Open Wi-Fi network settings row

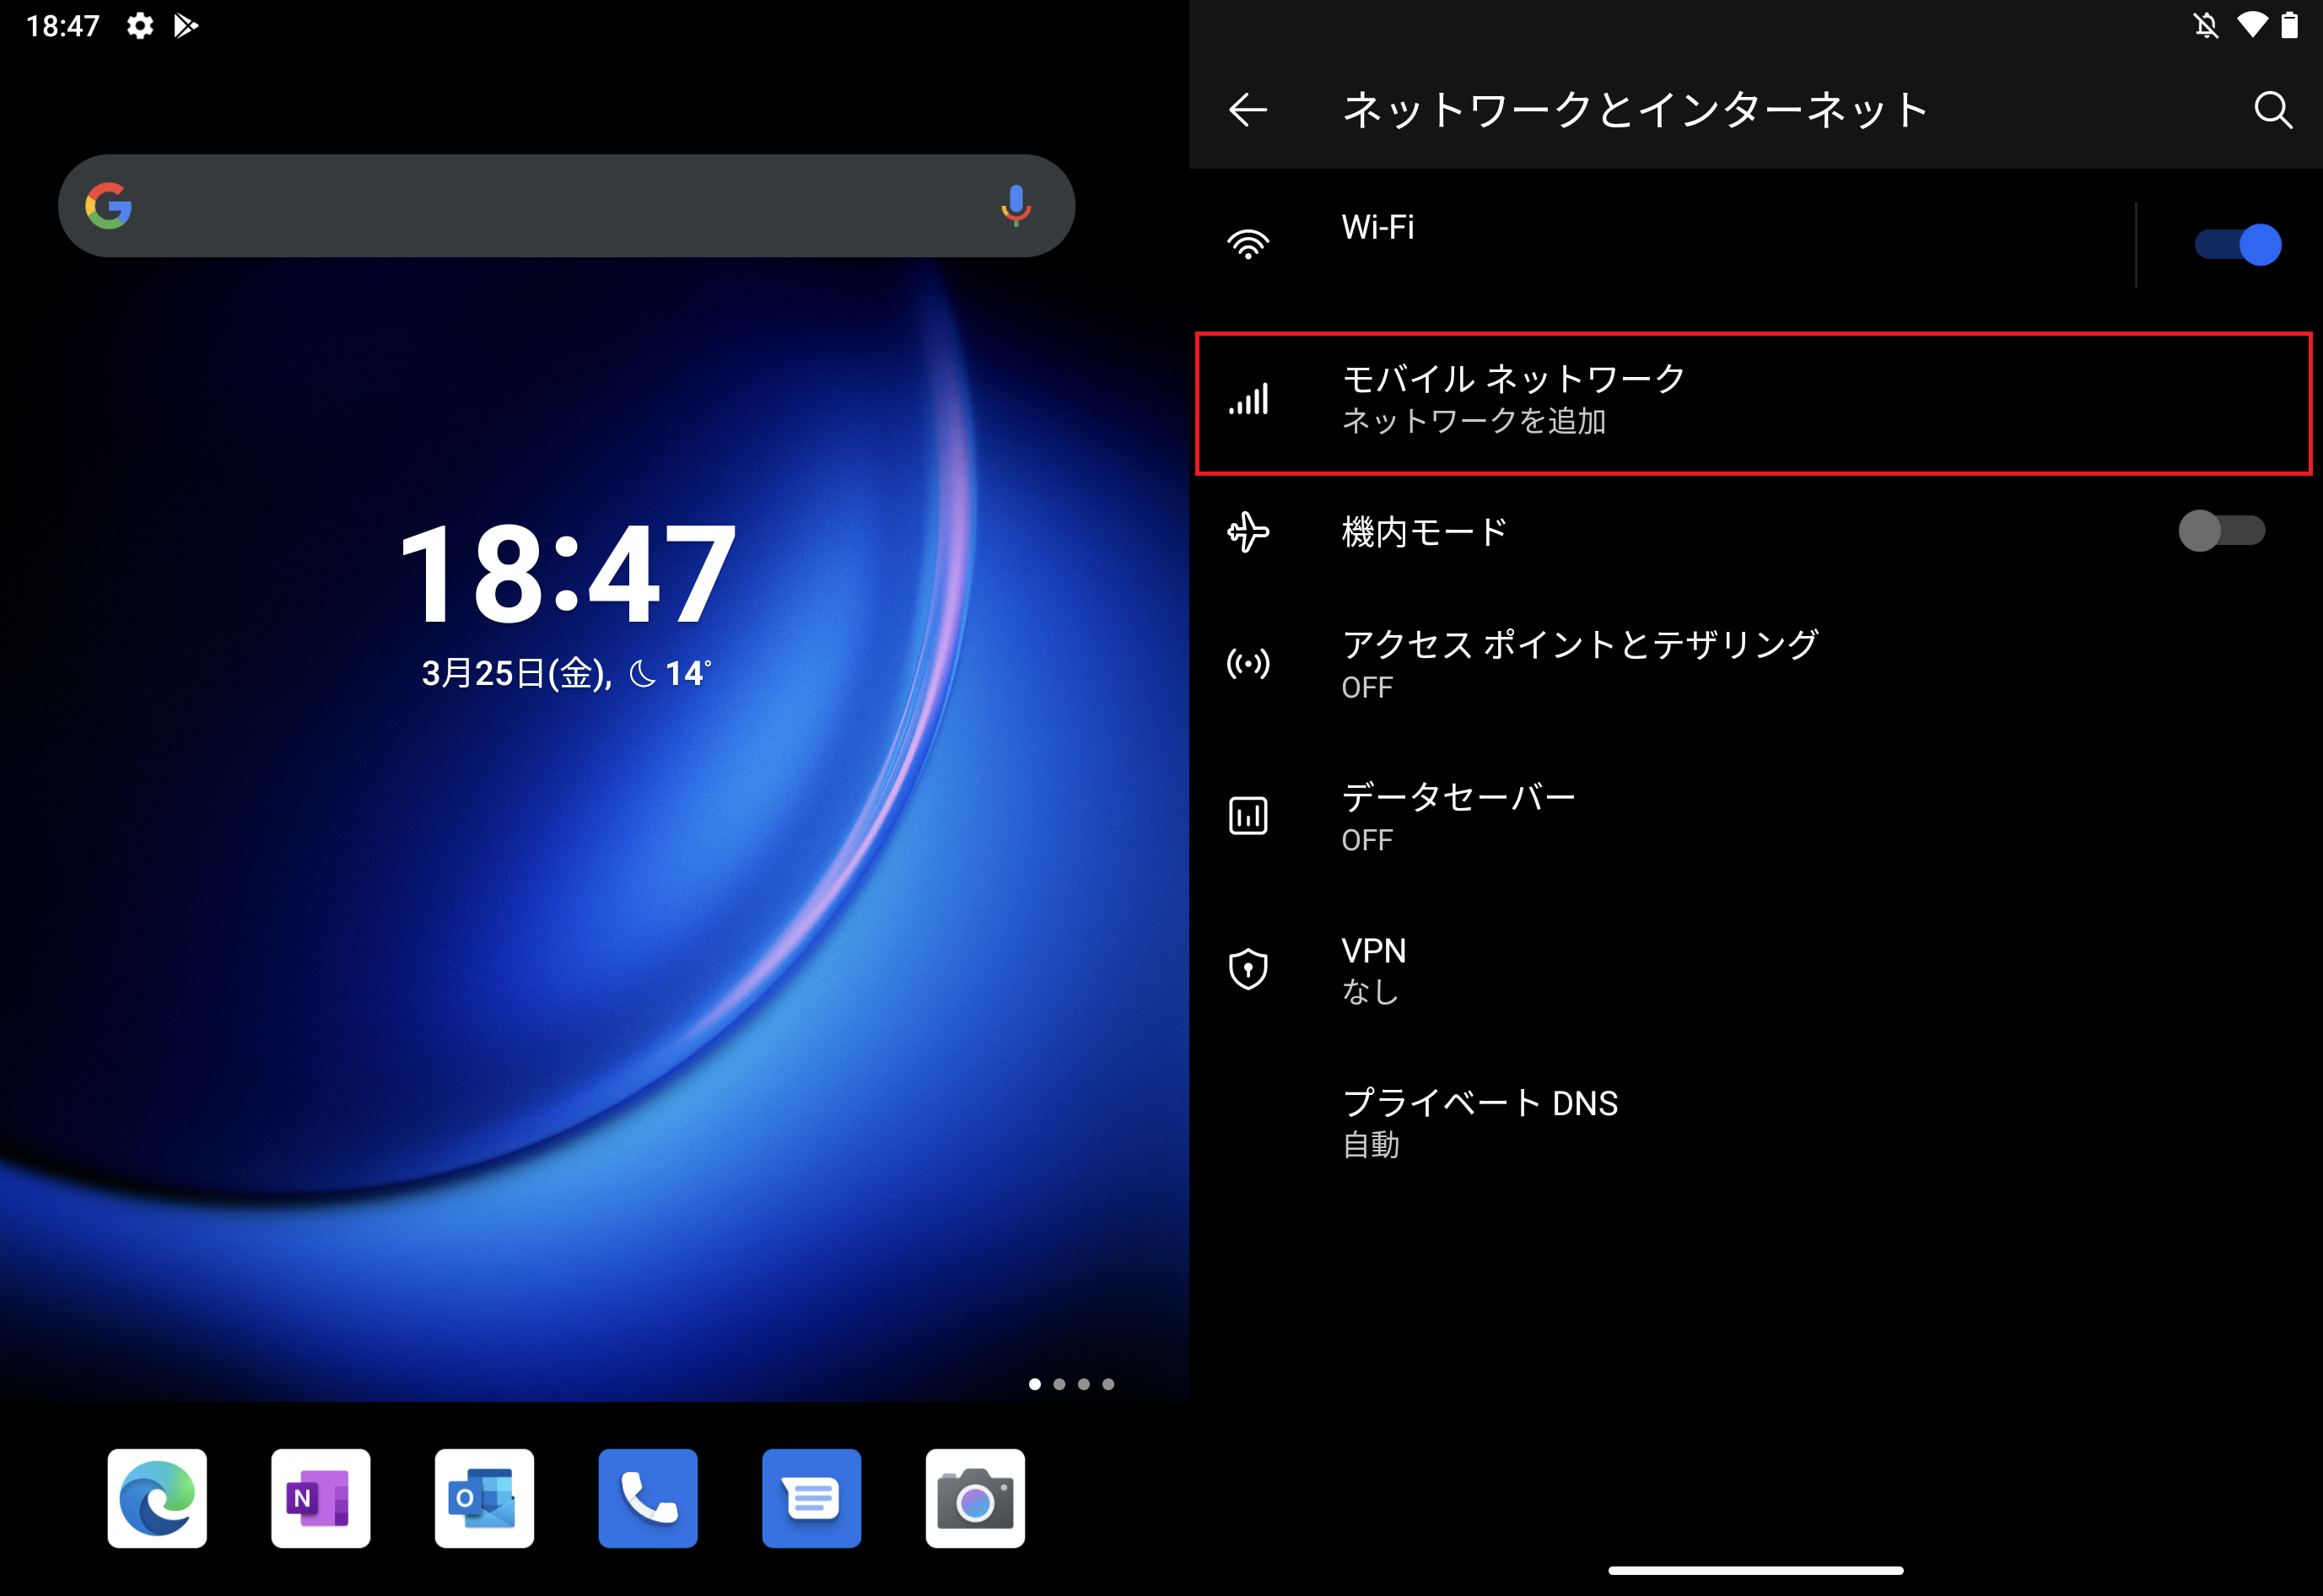click(1661, 245)
